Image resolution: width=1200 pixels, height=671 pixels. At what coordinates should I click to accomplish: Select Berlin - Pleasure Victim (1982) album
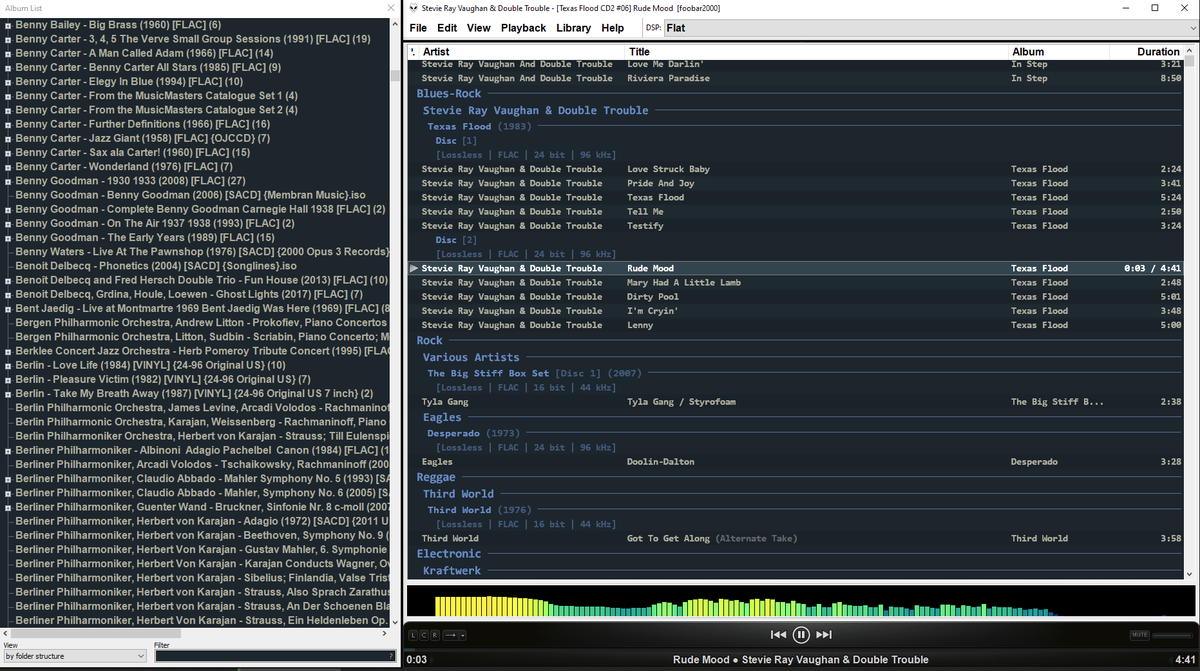(x=163, y=380)
